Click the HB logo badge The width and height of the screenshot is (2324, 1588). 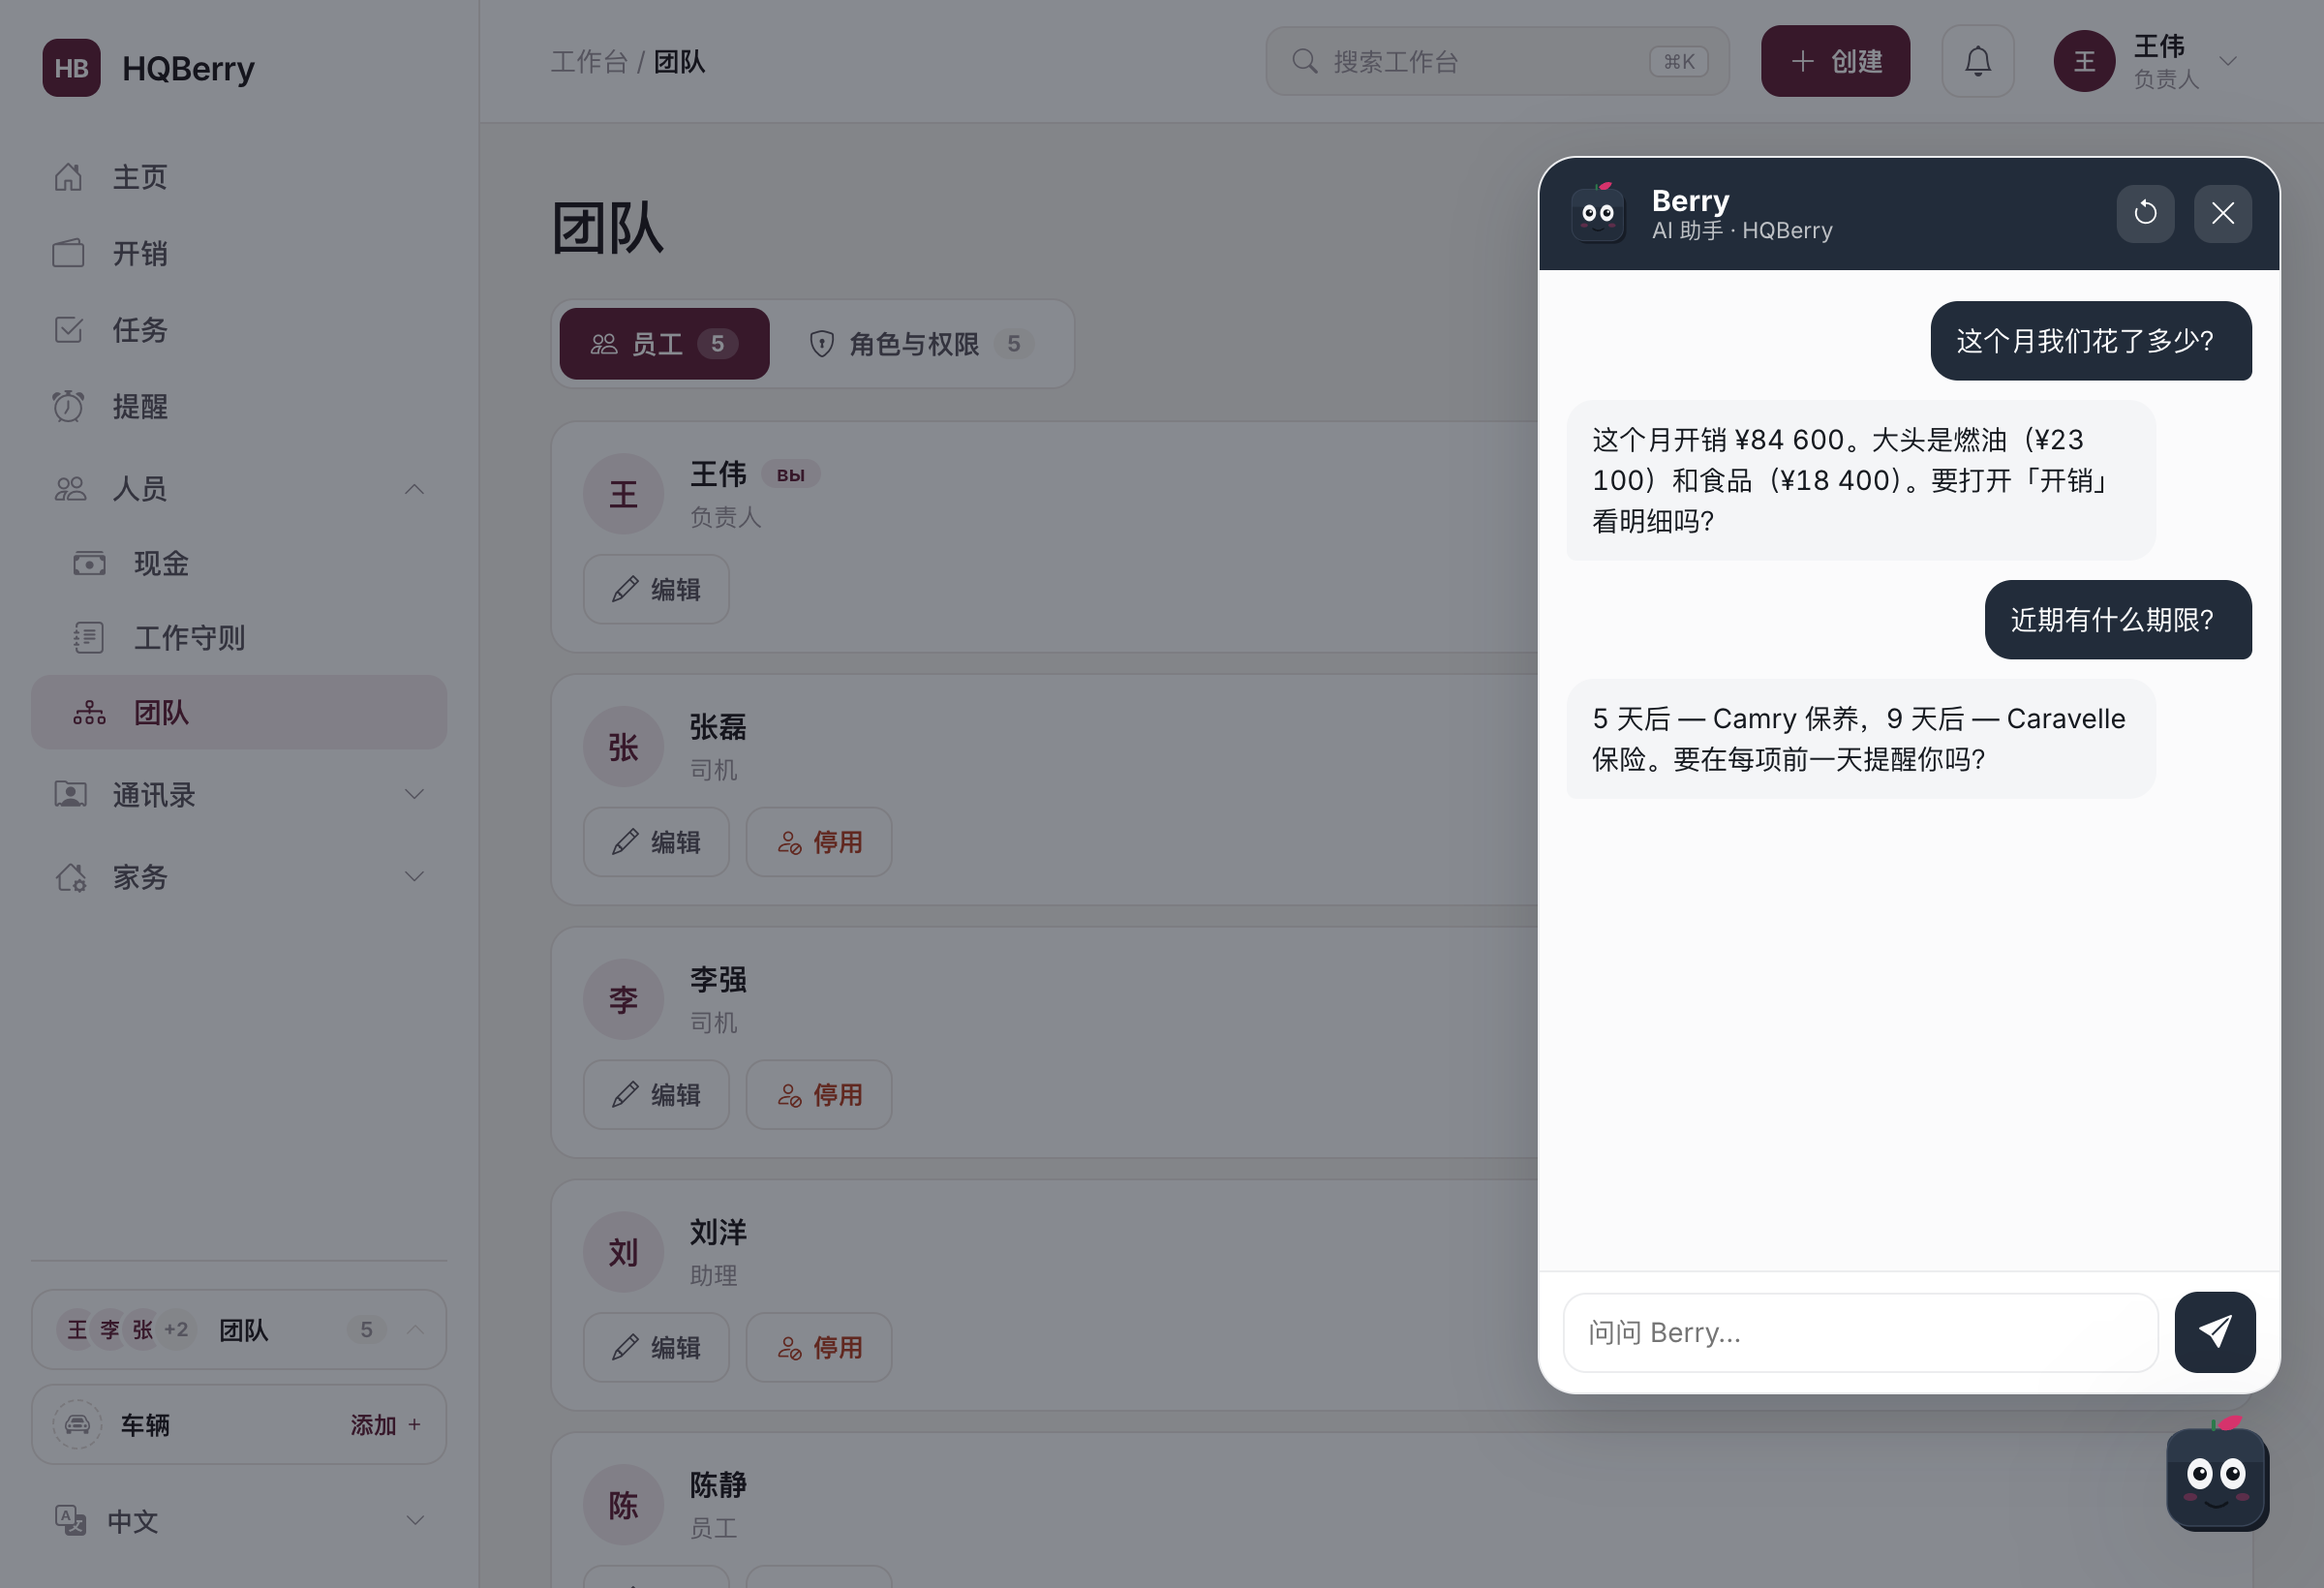(71, 68)
